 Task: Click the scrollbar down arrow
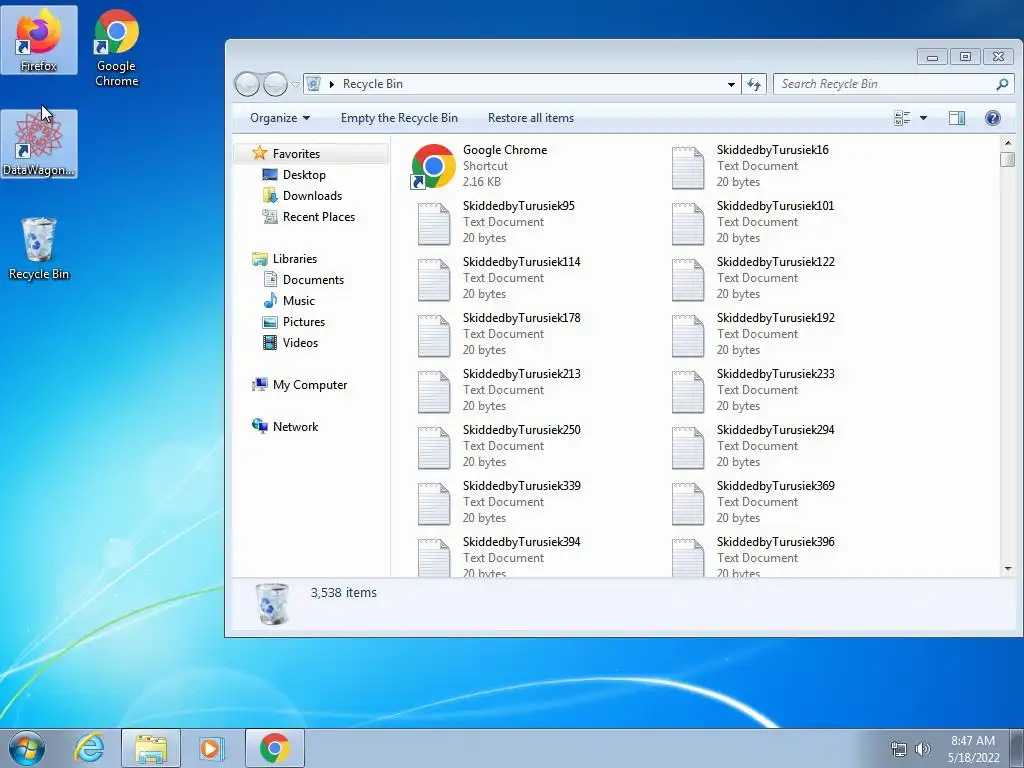(1008, 569)
